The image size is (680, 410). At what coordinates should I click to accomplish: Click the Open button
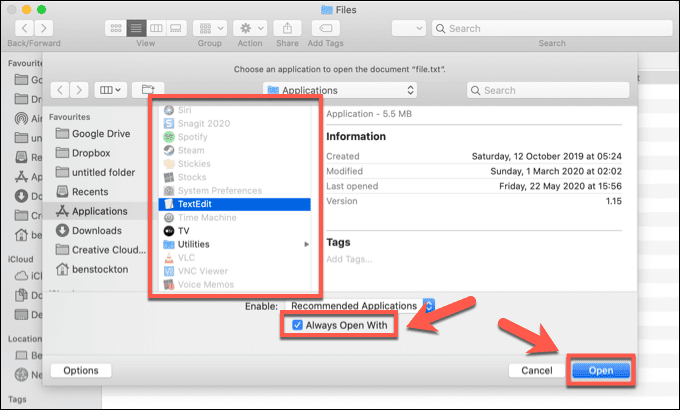pyautogui.click(x=601, y=371)
